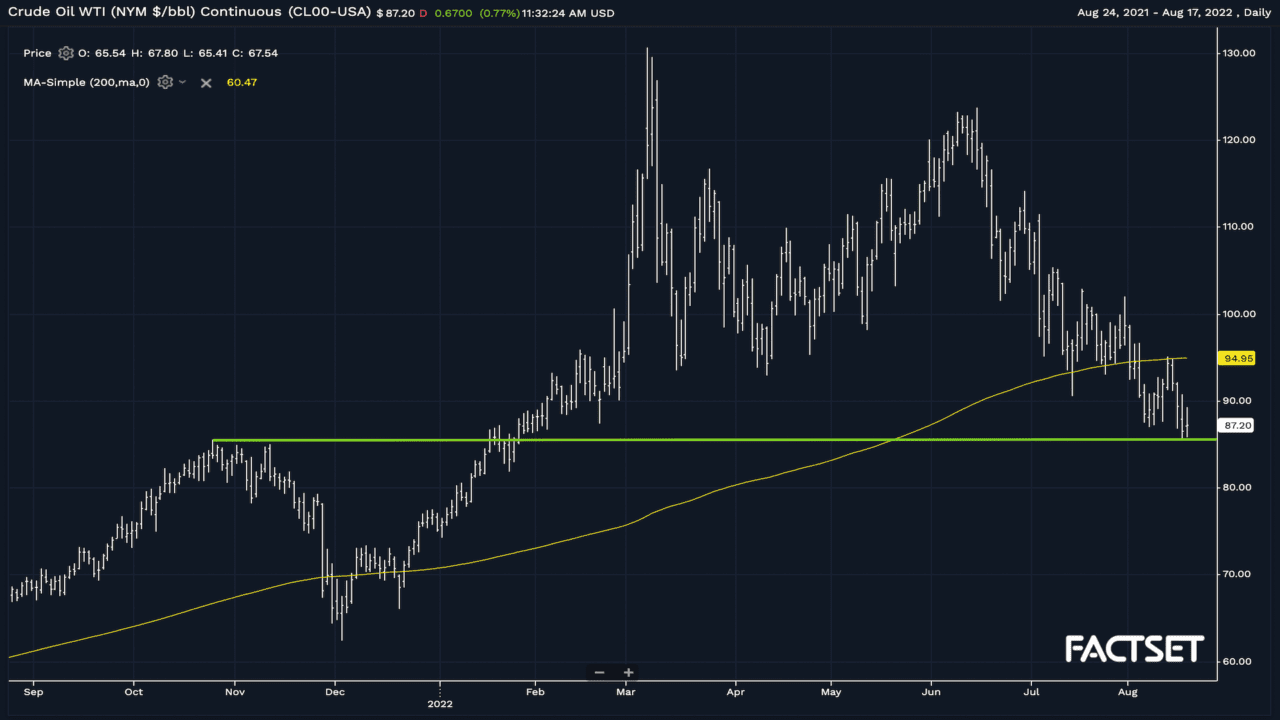Change the Daily frequency setting
1280x720 pixels.
pos(1252,13)
